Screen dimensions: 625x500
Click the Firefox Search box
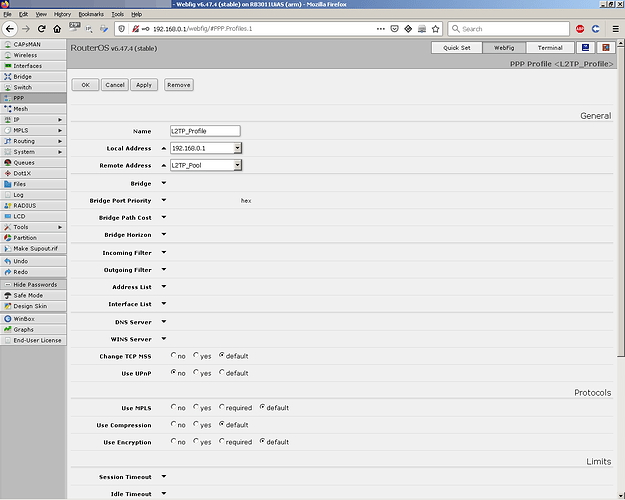point(509,29)
